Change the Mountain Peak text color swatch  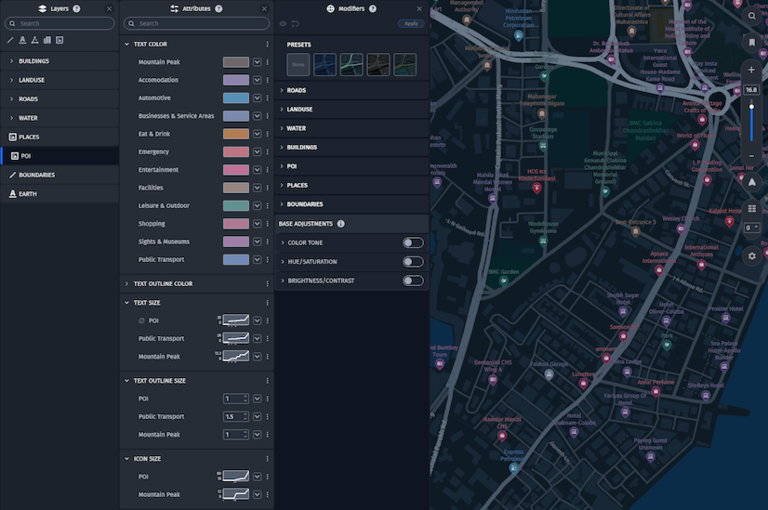pyautogui.click(x=236, y=62)
